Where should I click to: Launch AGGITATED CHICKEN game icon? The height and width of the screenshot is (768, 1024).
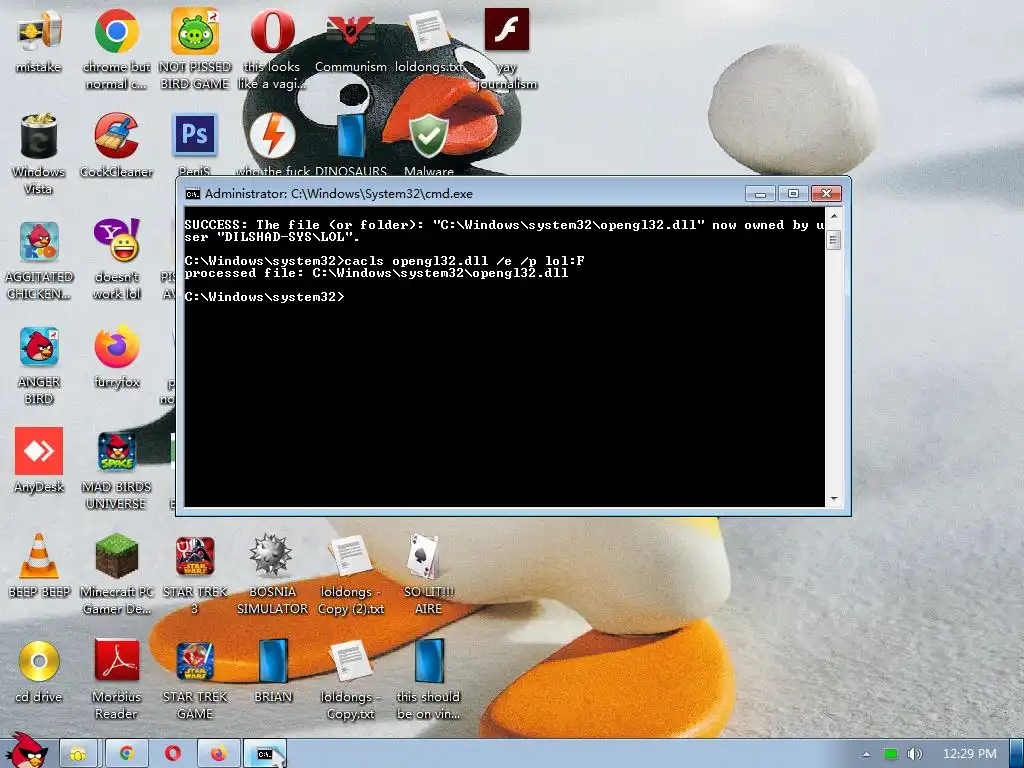click(39, 242)
